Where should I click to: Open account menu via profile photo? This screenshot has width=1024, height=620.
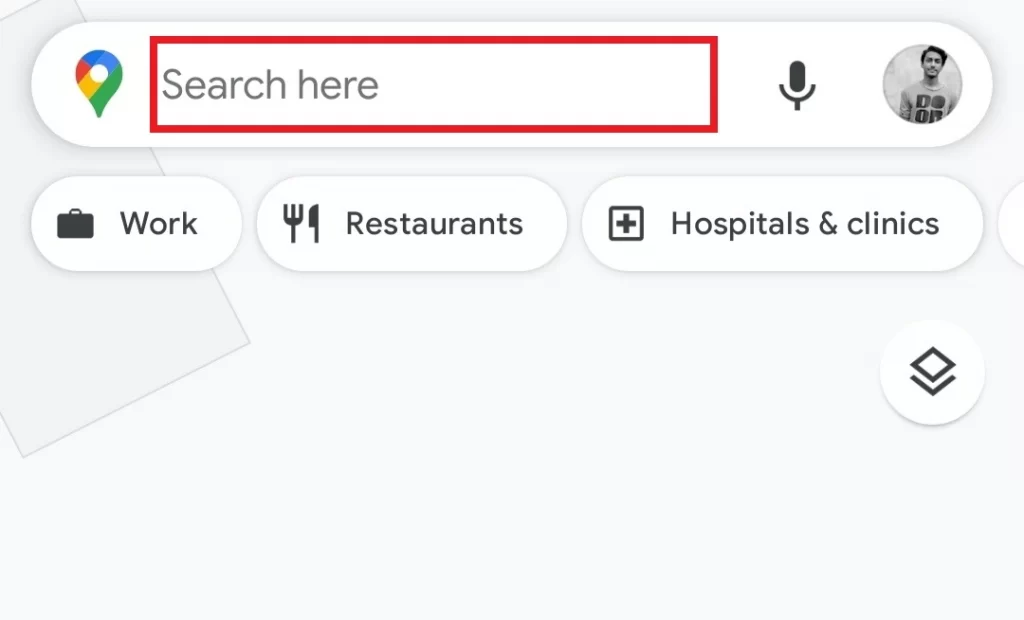922,84
